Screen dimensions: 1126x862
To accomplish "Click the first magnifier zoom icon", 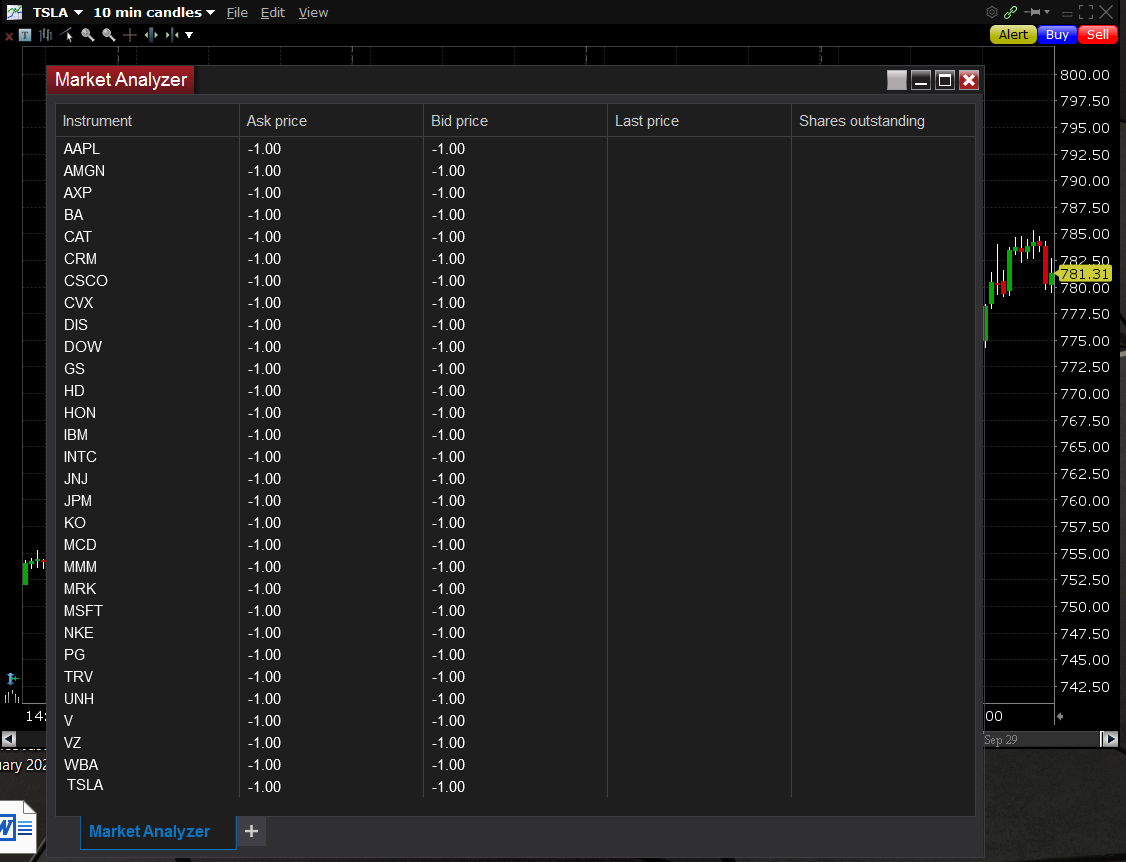I will pyautogui.click(x=88, y=34).
